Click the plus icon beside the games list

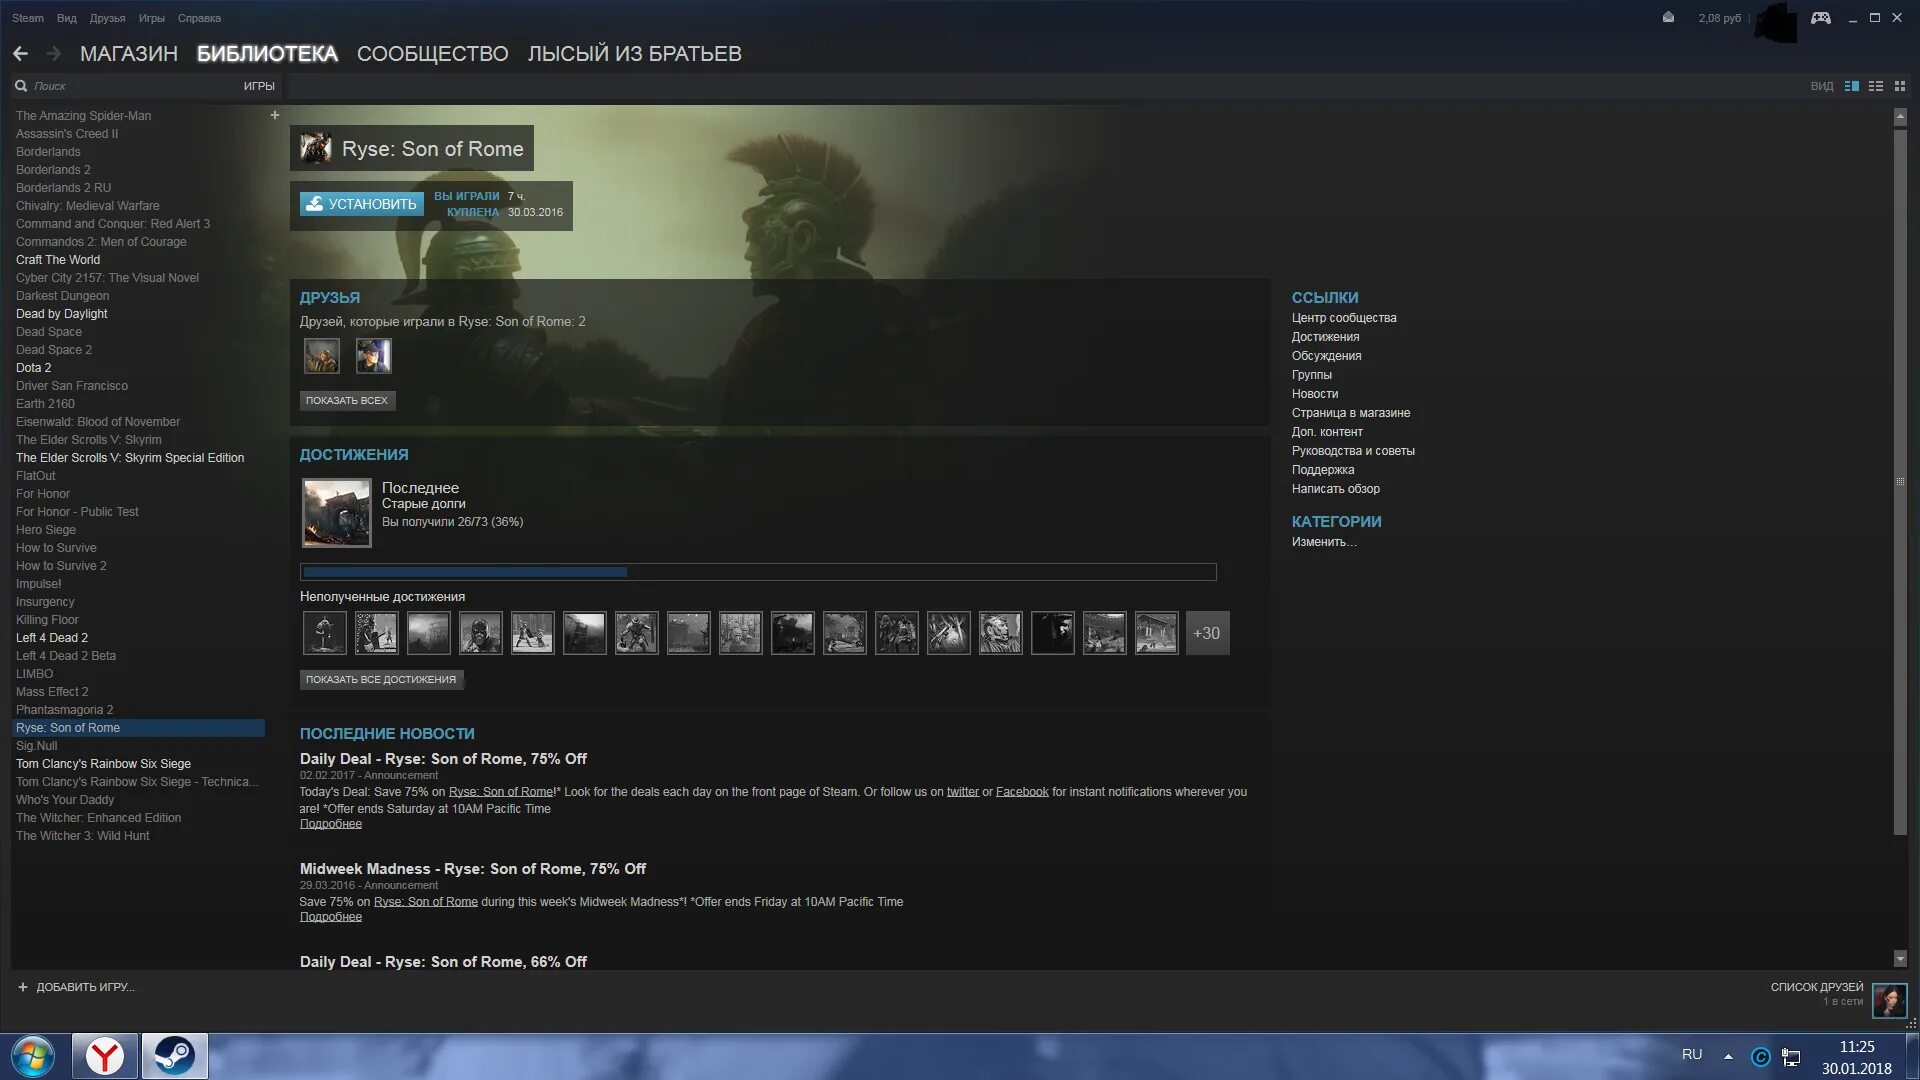point(274,115)
